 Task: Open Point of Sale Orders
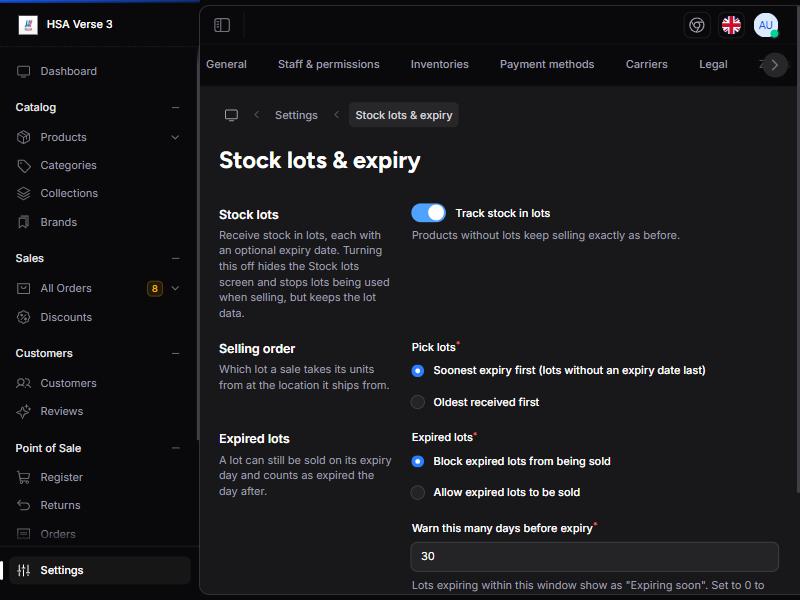(58, 534)
